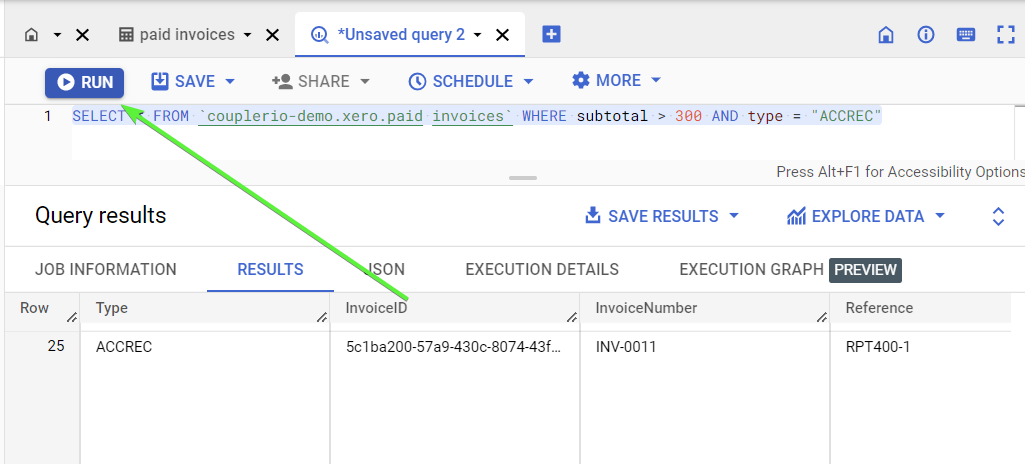
Task: Expand the SHARE dropdown arrow
Action: pyautogui.click(x=365, y=82)
